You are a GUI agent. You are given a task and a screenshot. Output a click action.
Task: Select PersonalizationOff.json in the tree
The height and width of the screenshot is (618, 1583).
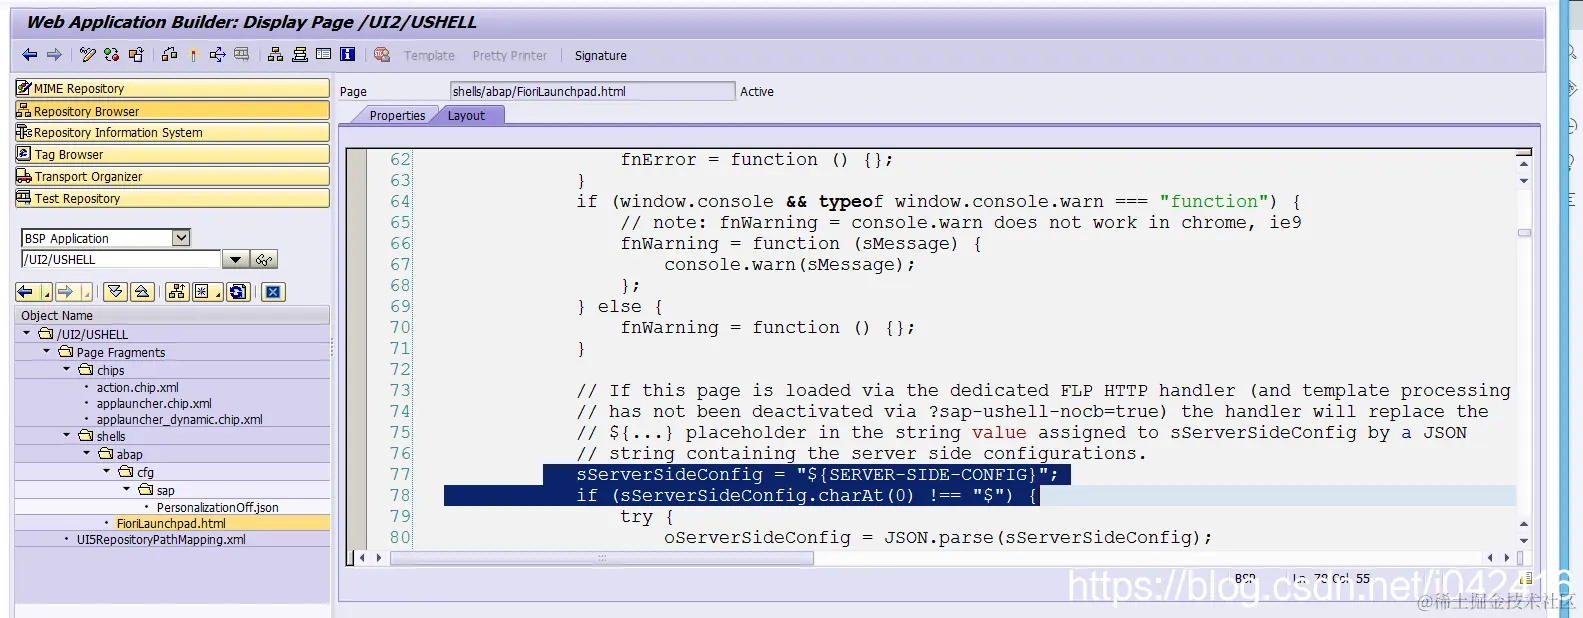(217, 507)
